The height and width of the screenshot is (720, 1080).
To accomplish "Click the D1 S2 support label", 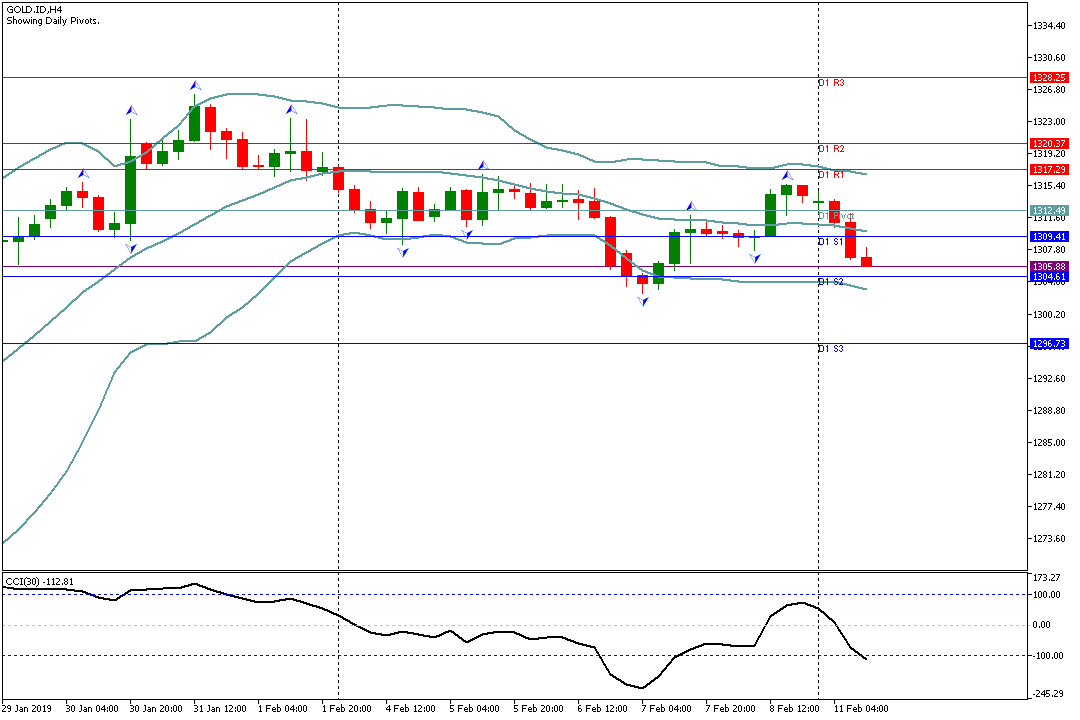I will click(x=831, y=282).
